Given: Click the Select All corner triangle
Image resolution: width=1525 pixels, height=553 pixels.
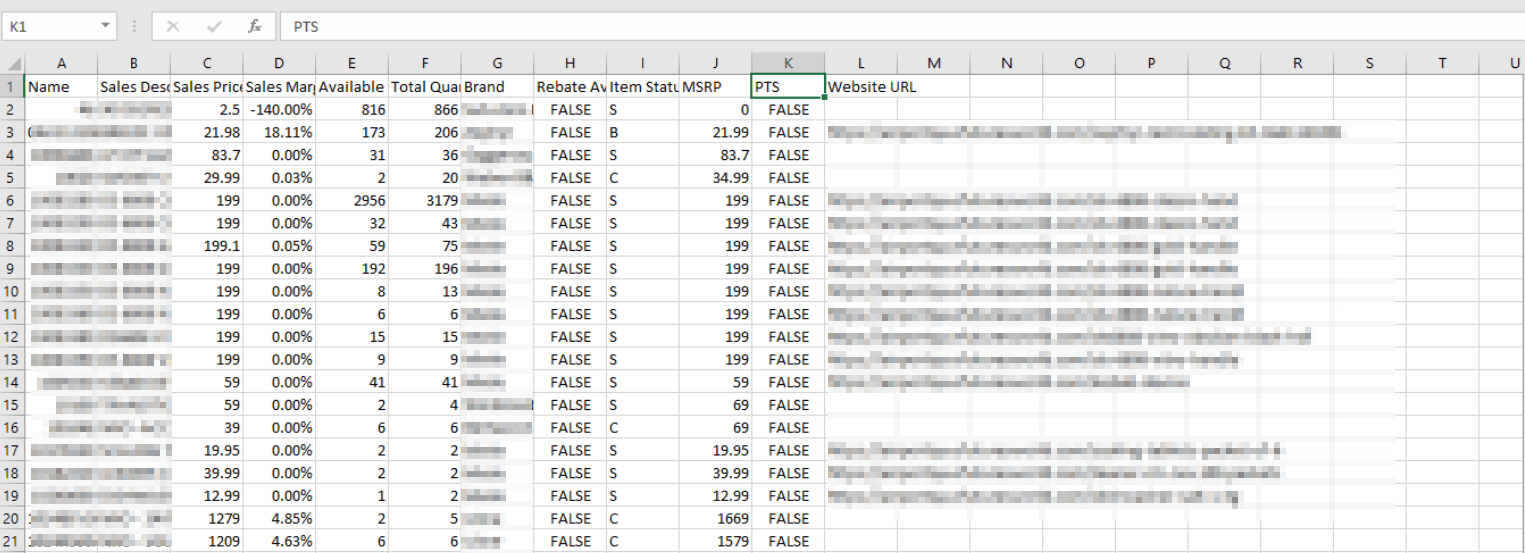Looking at the screenshot, I should pos(13,64).
